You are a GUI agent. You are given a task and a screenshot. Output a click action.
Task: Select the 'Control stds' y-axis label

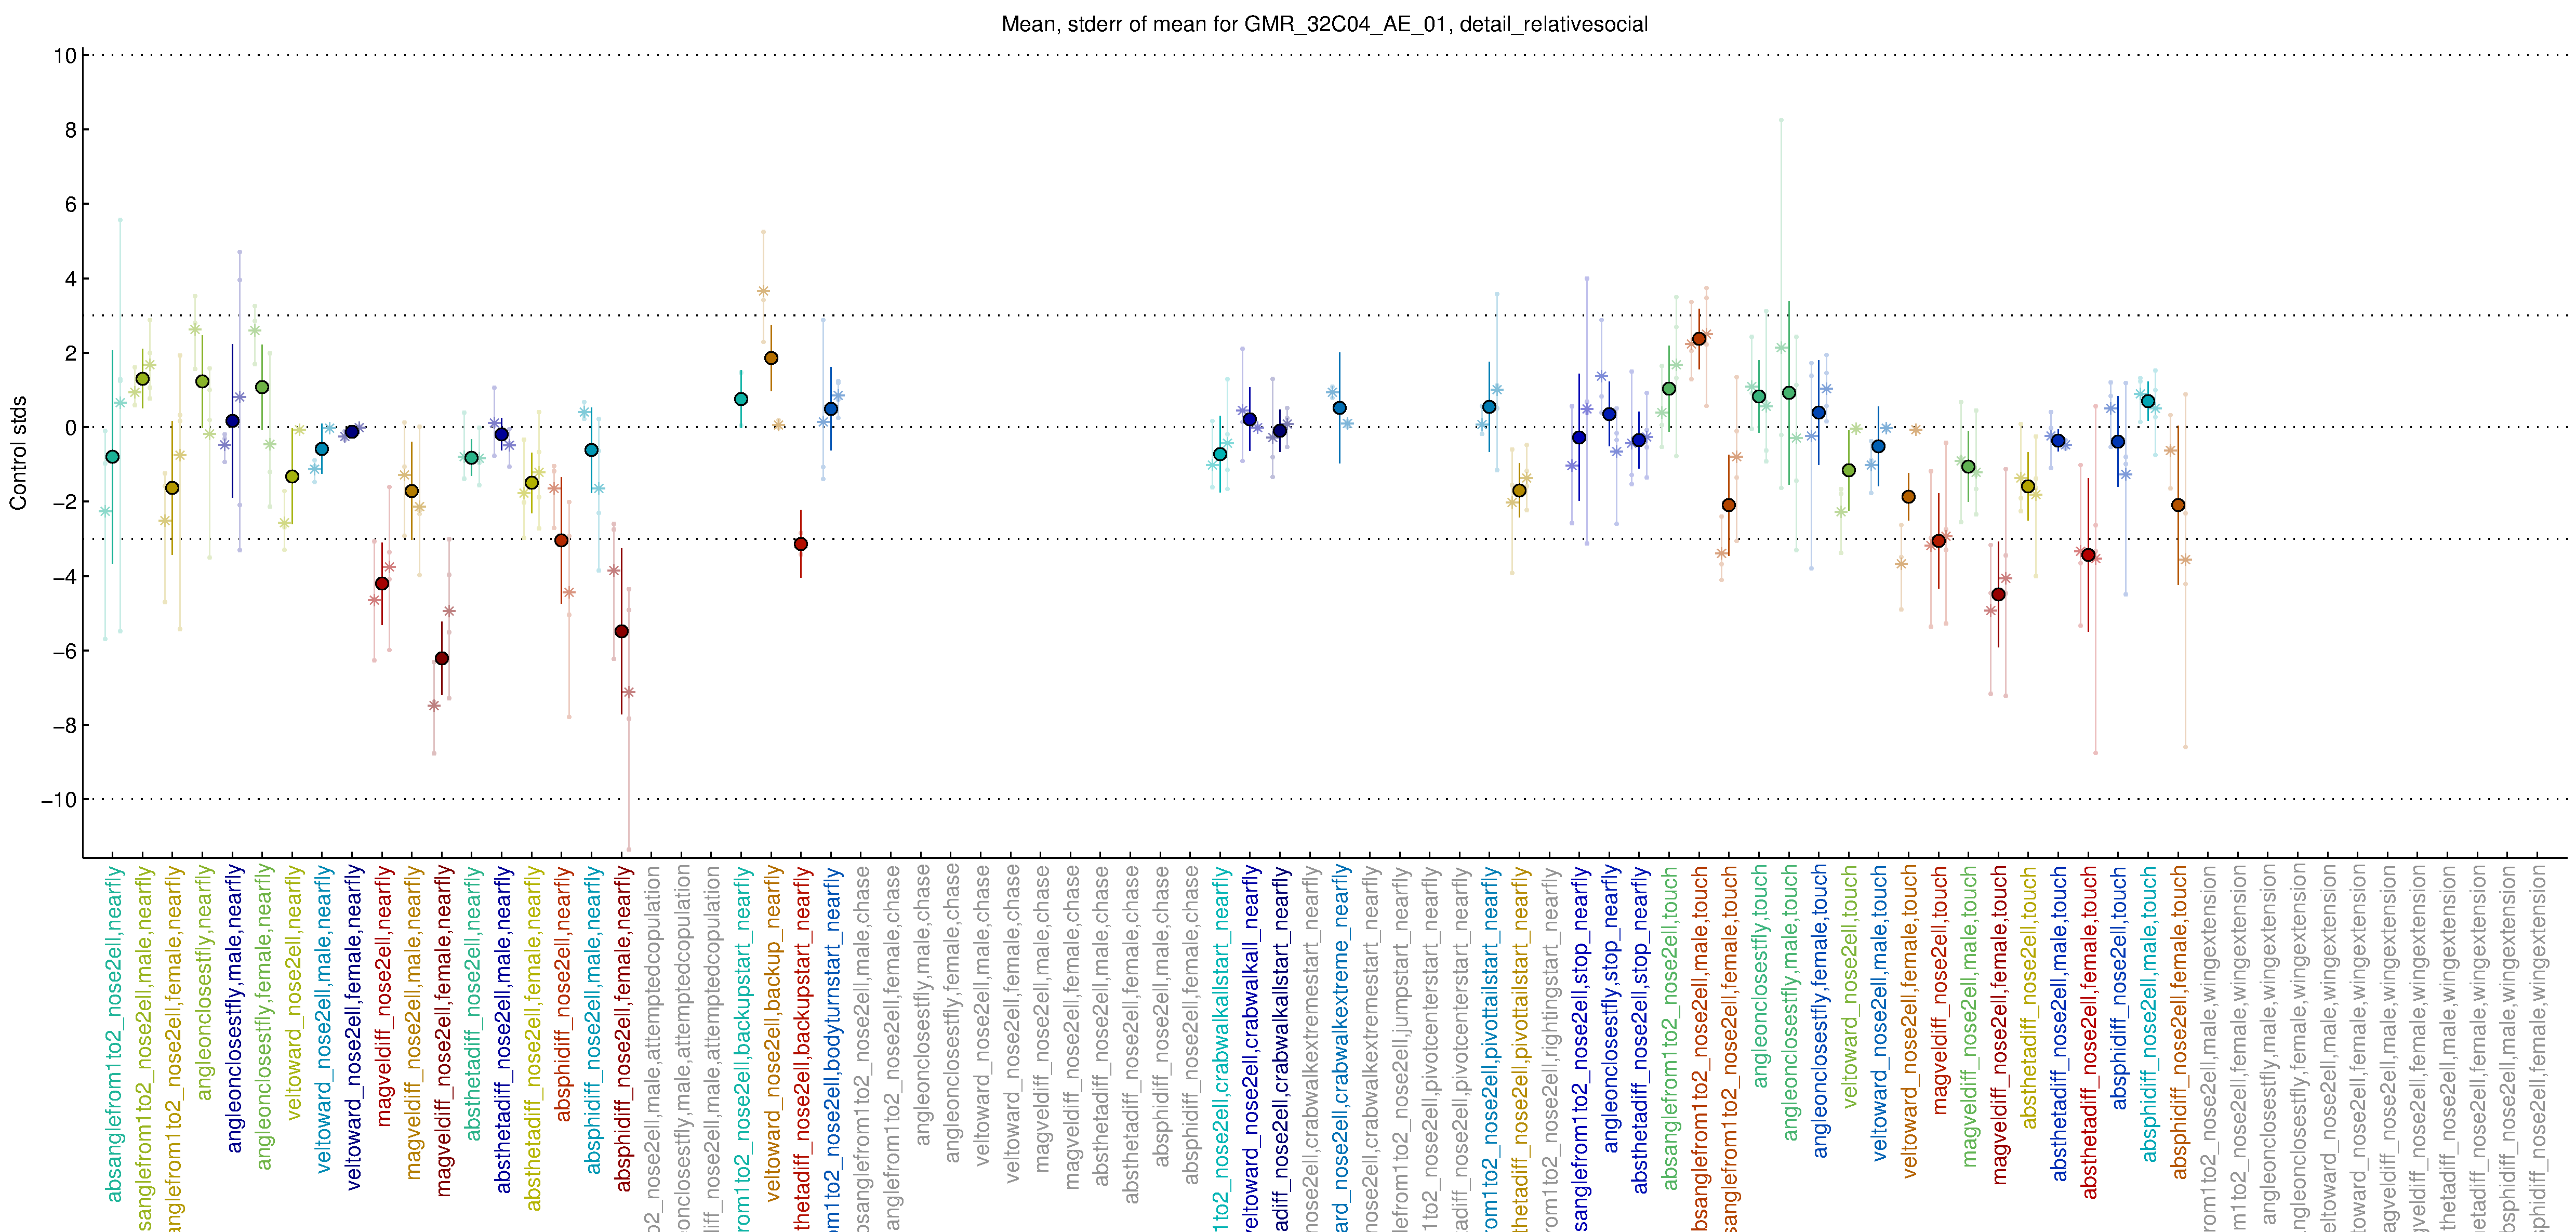18,453
